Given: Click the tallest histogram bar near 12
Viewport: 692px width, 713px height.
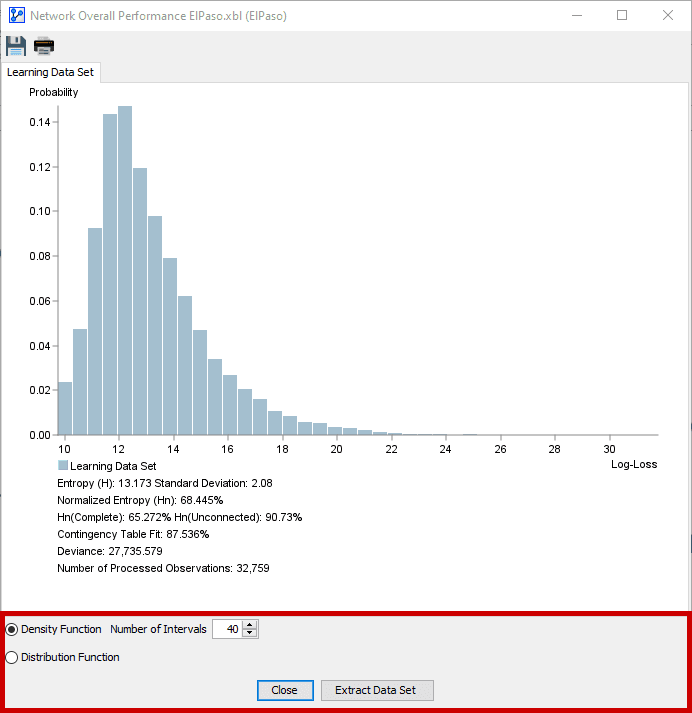Looking at the screenshot, I should 125,271.
